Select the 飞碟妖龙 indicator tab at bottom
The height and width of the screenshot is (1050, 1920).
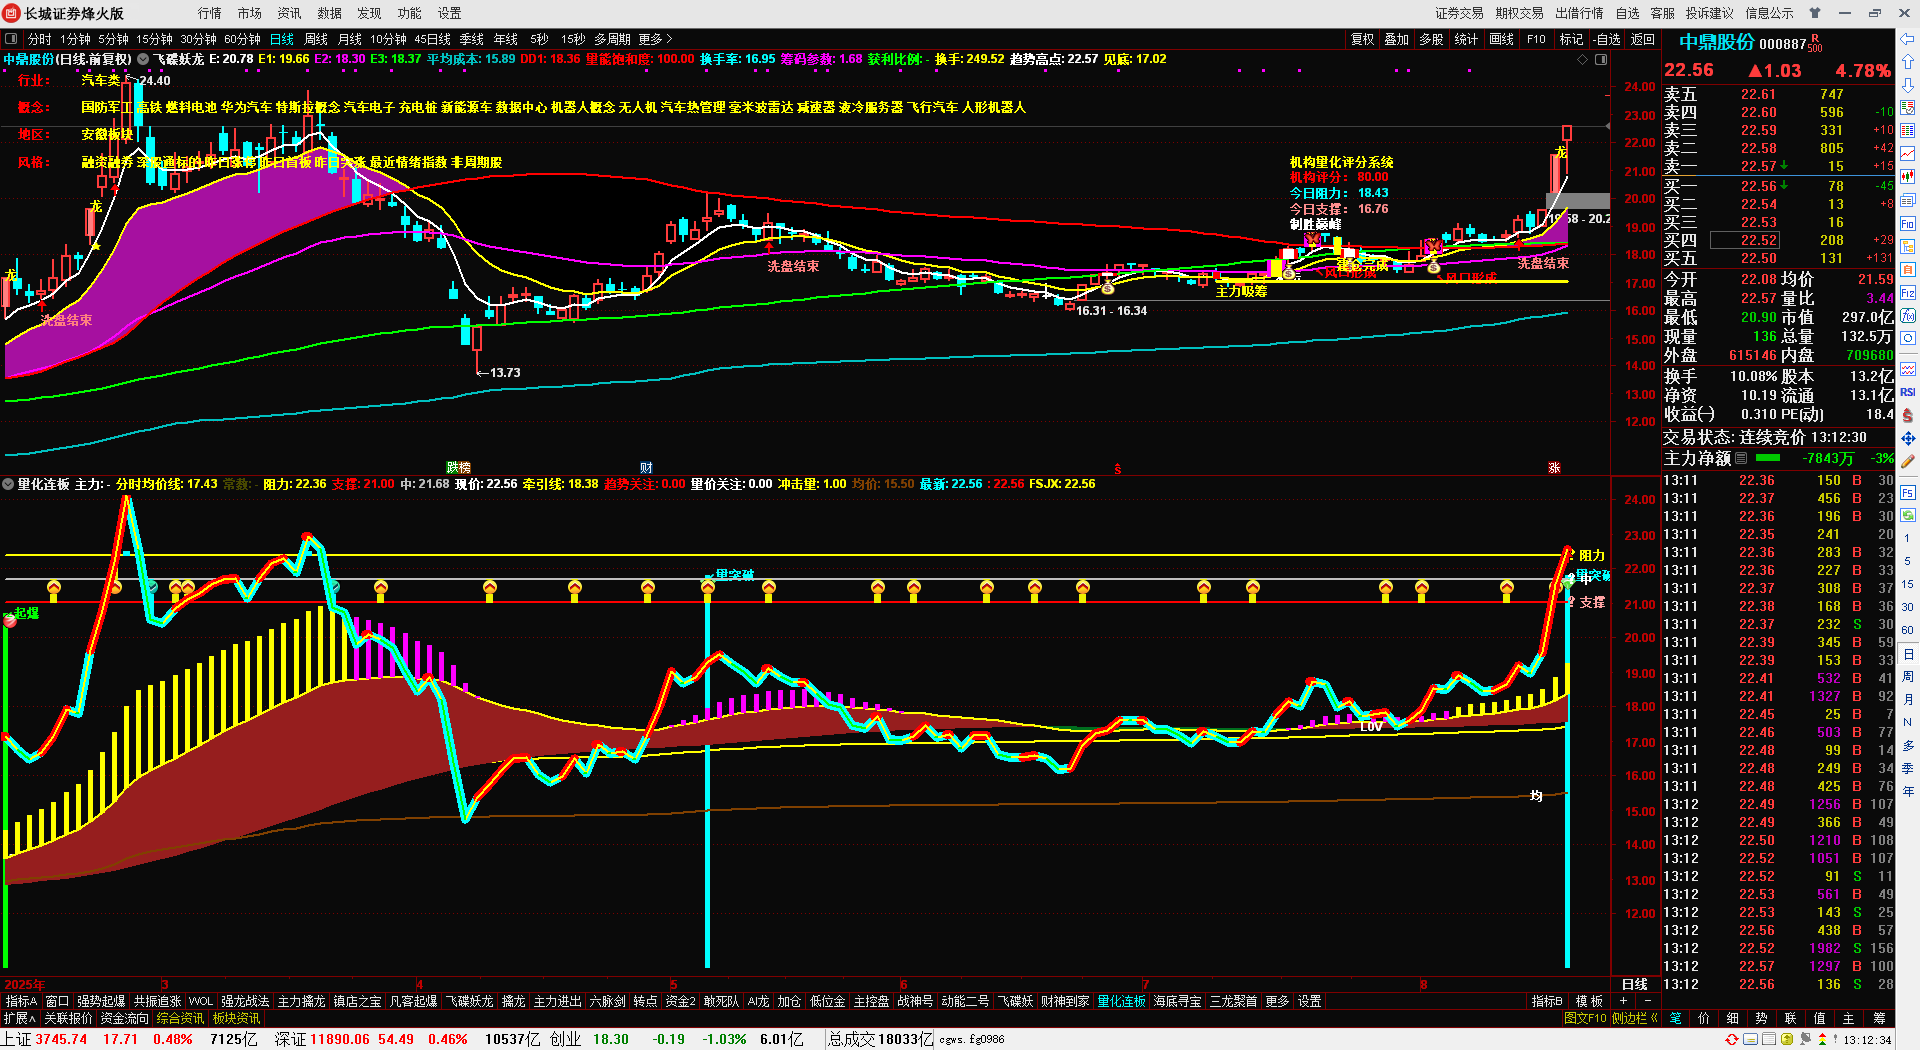(469, 1001)
